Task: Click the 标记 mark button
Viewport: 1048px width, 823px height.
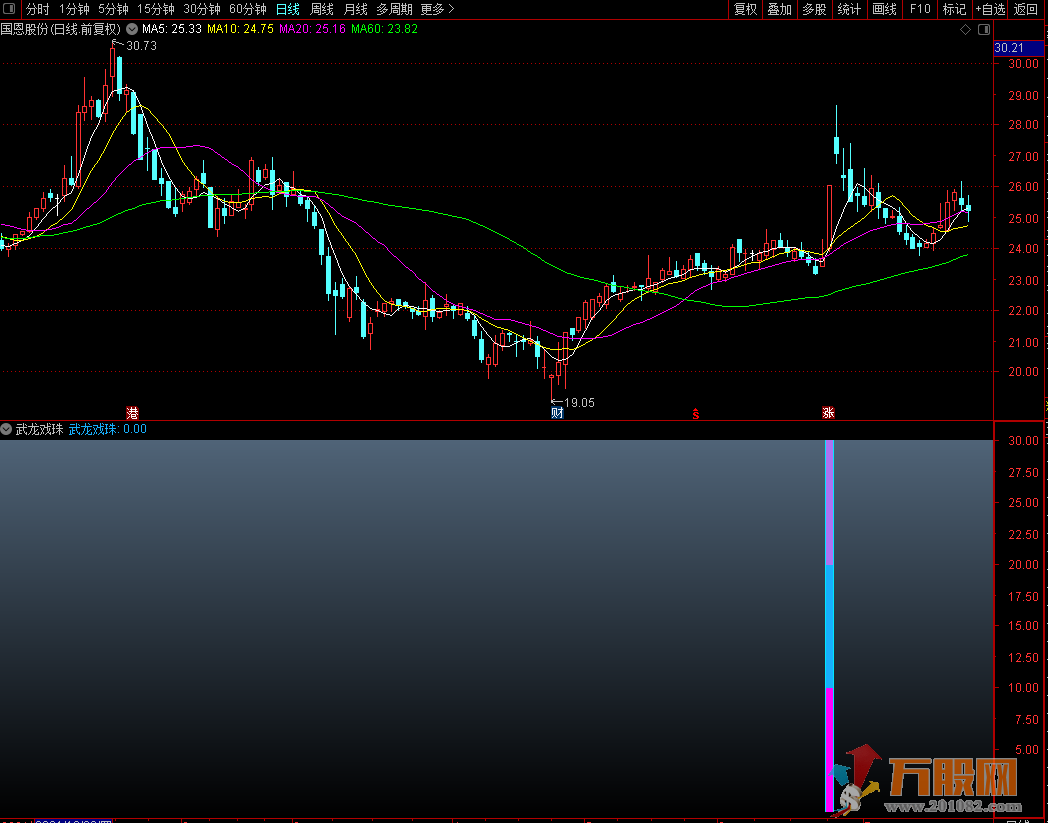Action: coord(954,9)
